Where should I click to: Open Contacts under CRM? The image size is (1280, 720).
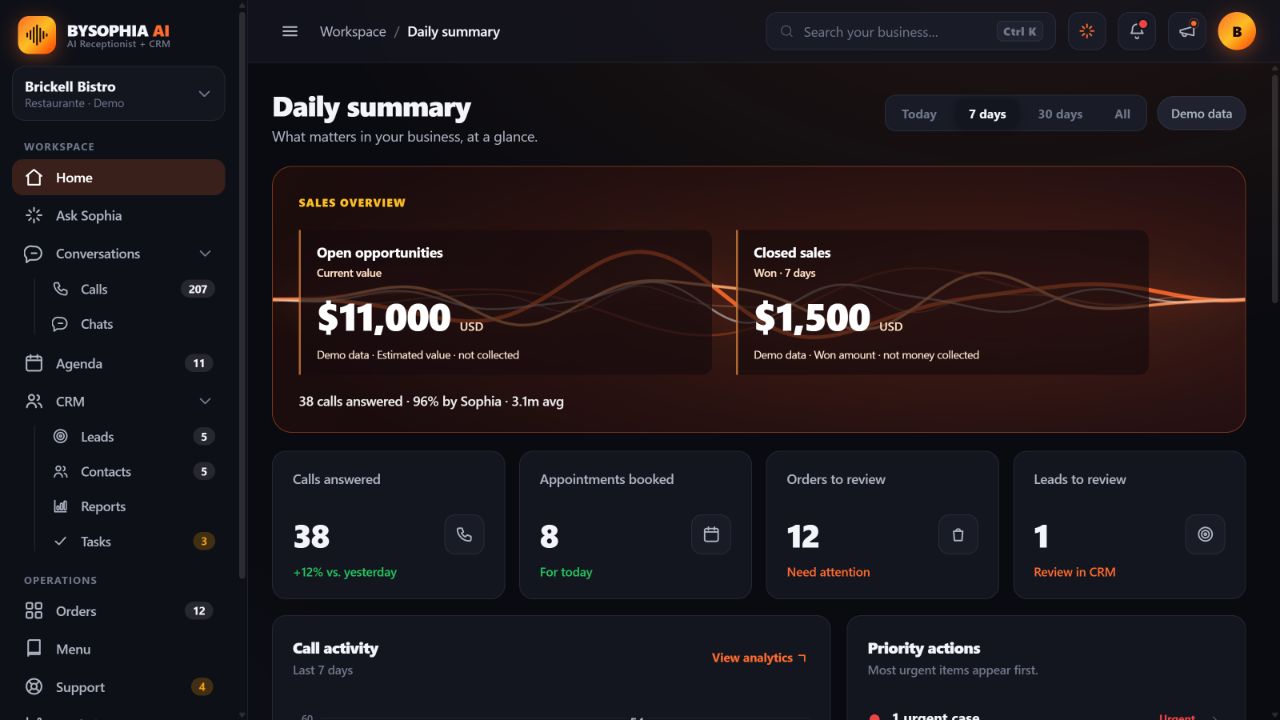coord(132,472)
